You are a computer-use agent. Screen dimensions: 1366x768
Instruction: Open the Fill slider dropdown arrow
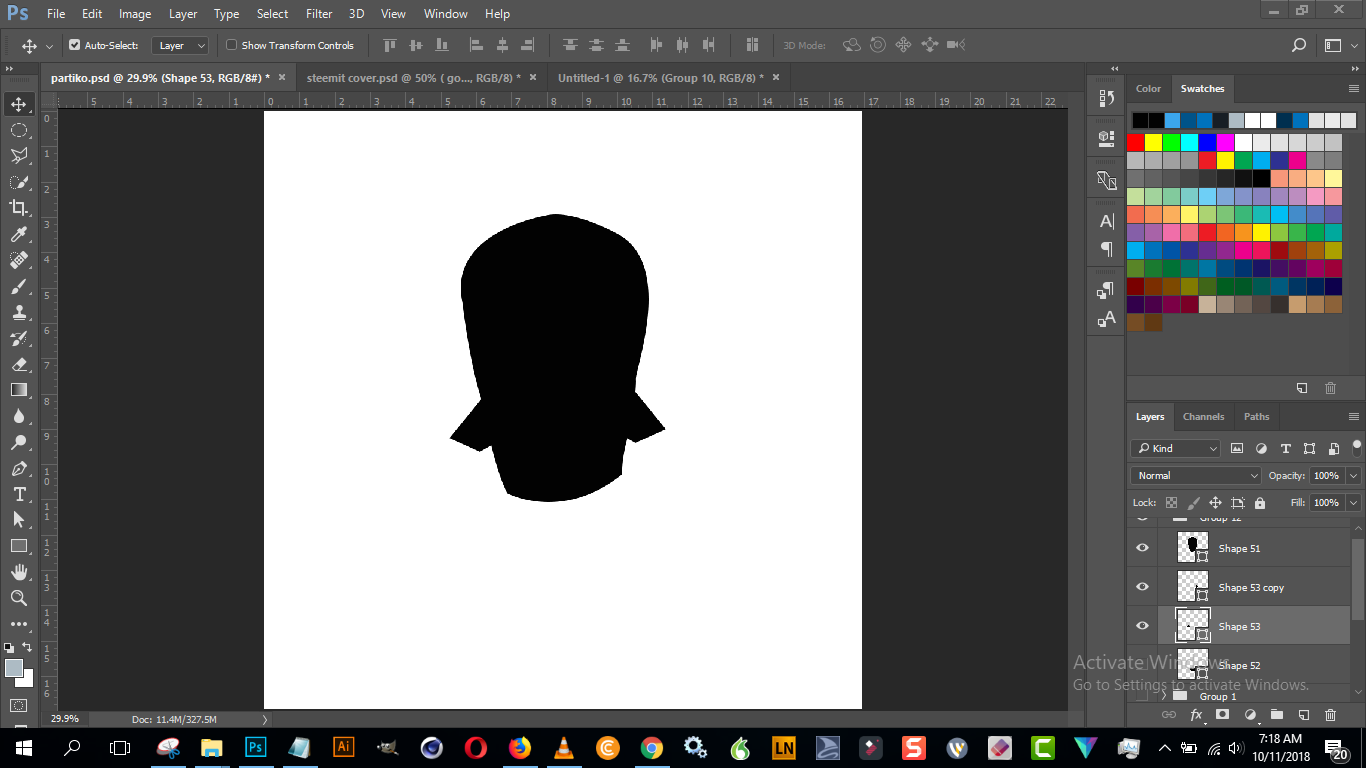pyautogui.click(x=1353, y=503)
